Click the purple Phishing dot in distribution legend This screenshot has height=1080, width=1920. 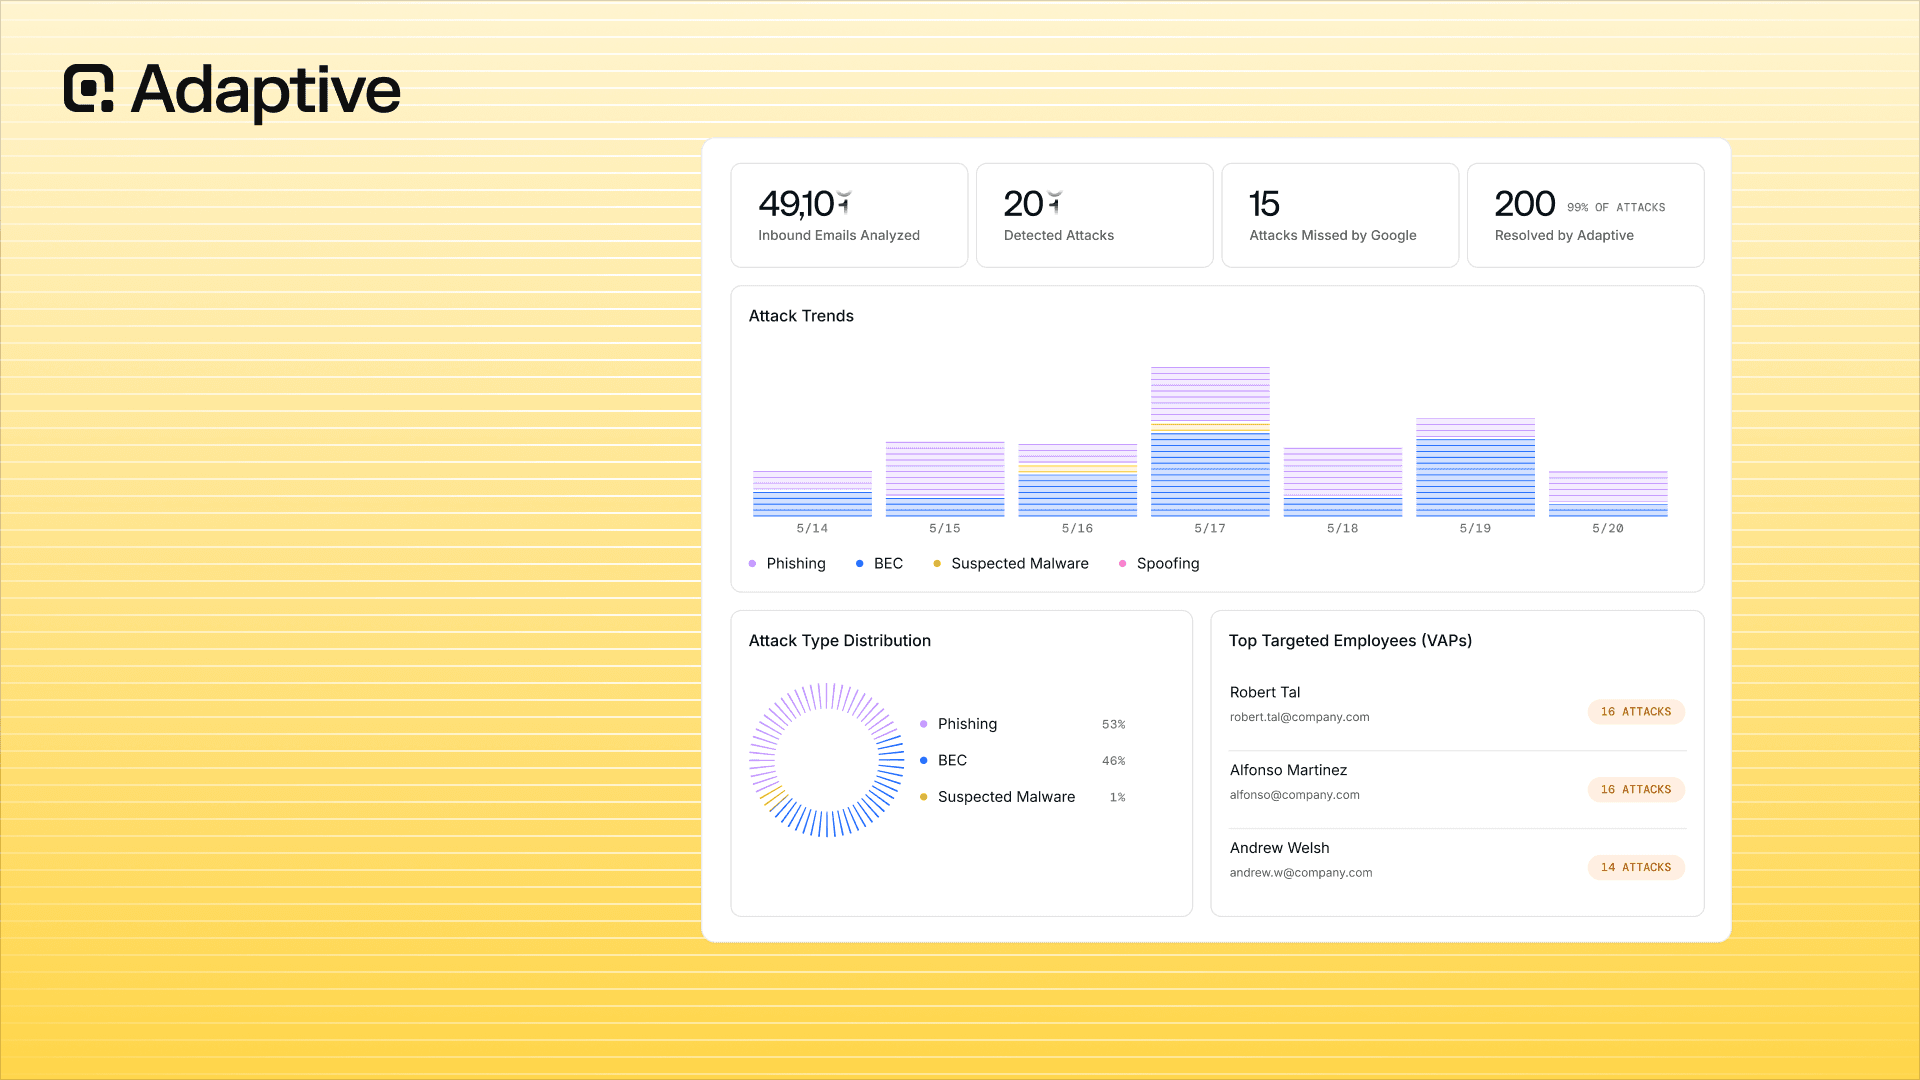(x=923, y=724)
